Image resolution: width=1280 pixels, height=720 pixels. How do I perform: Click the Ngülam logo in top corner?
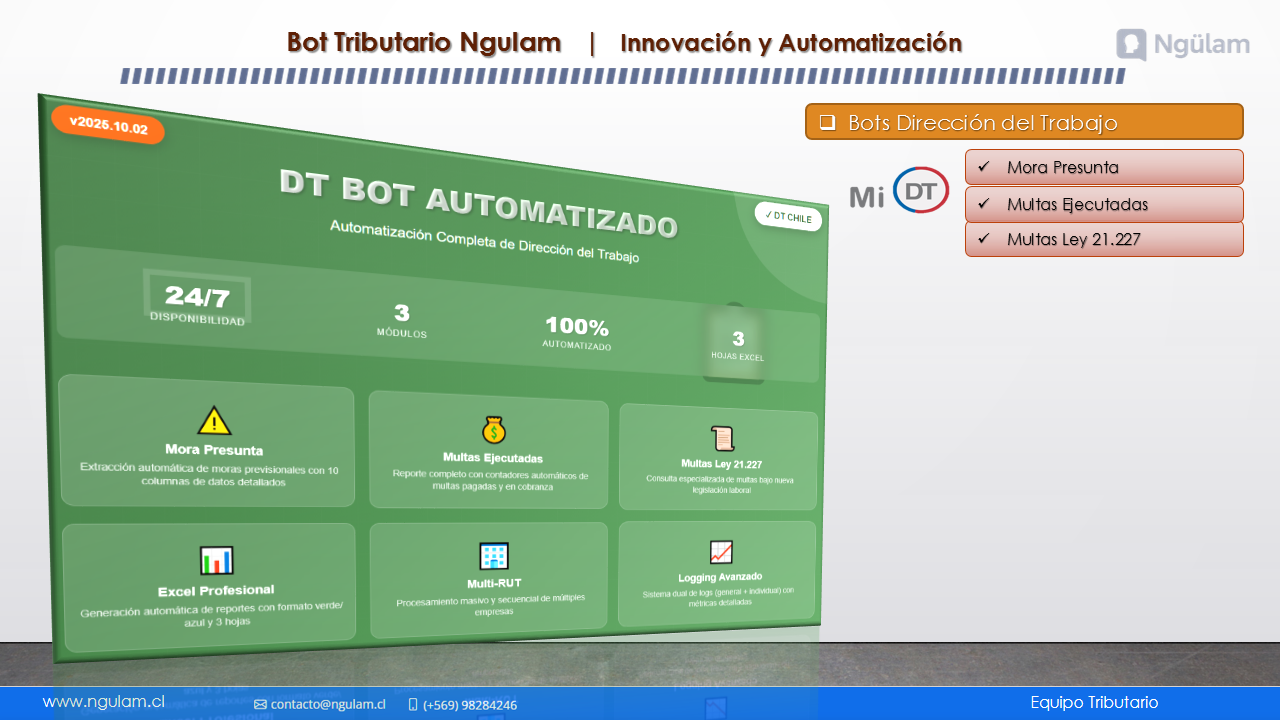(1182, 45)
